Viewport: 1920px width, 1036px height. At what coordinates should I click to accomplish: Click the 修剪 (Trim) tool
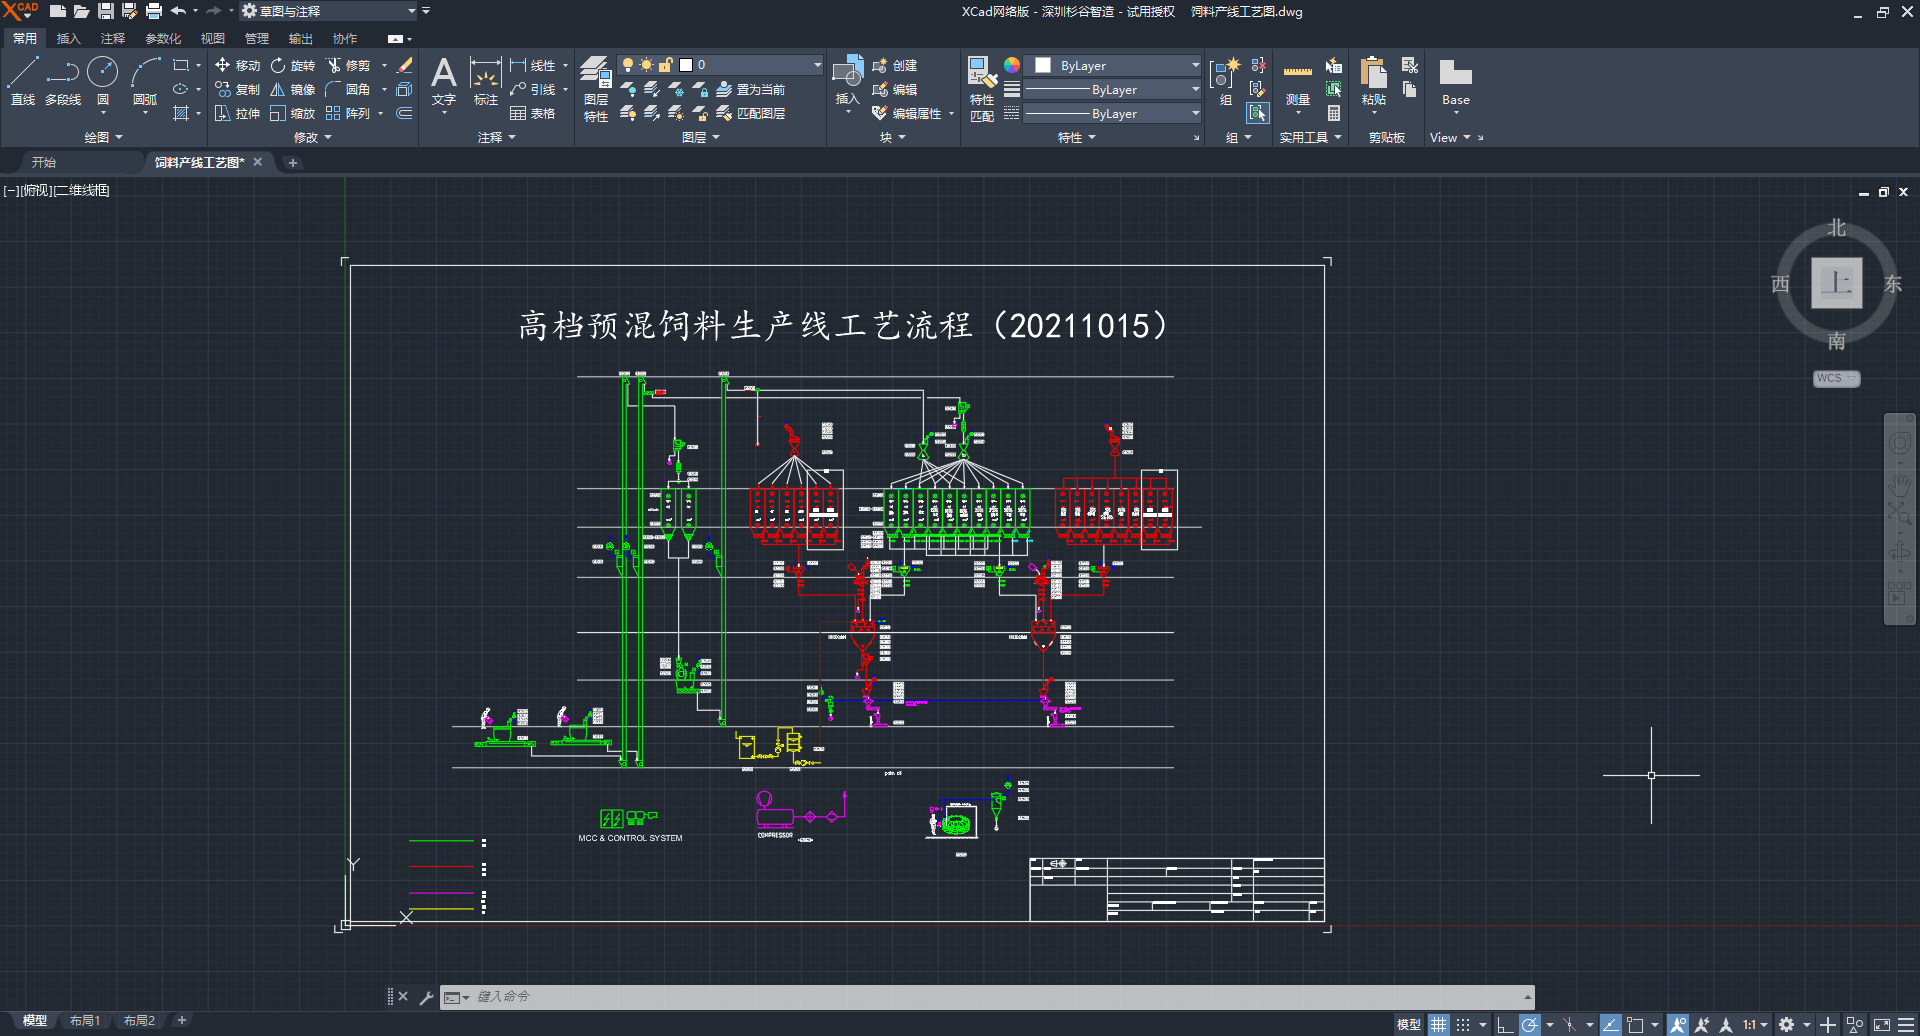coord(347,65)
